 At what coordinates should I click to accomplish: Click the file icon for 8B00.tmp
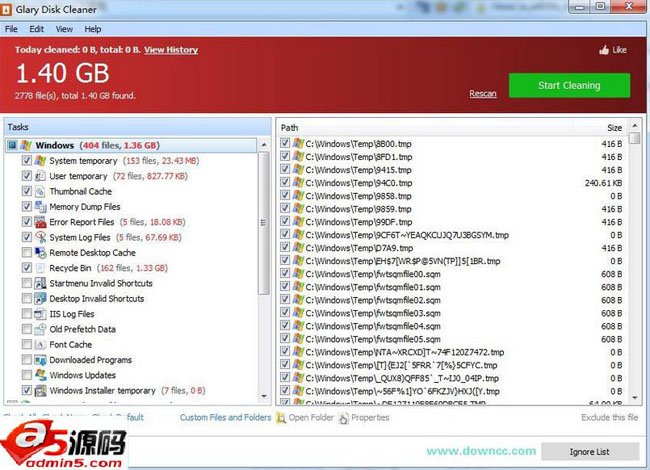point(298,144)
